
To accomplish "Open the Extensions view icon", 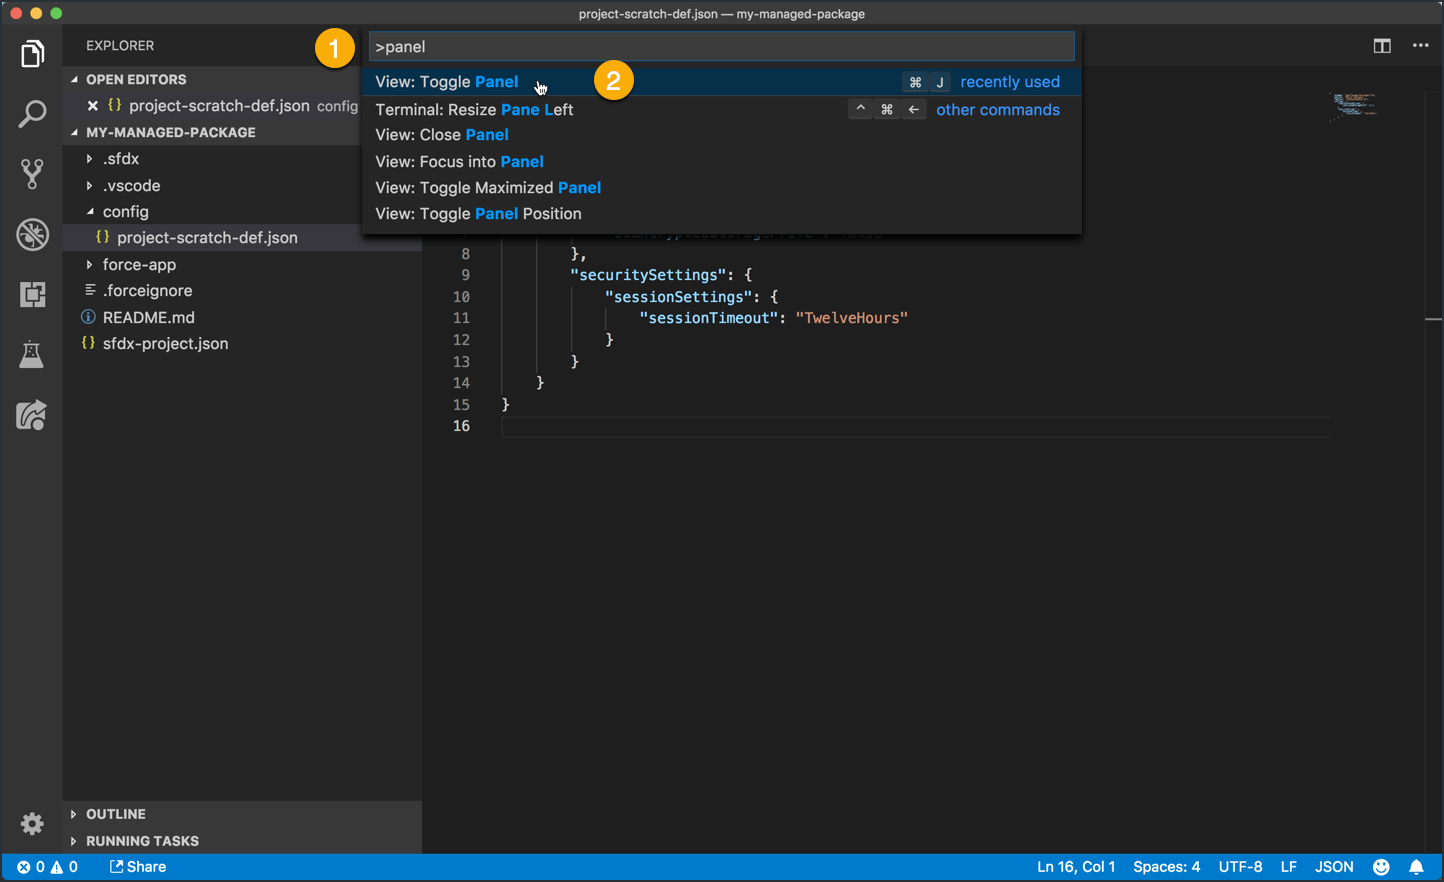I will (32, 295).
